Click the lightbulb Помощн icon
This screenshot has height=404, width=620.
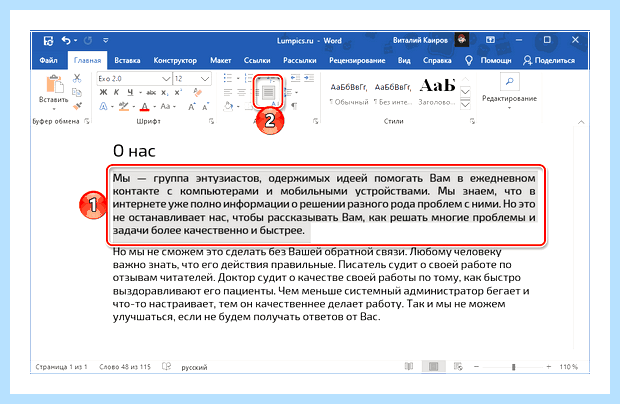[x=469, y=60]
